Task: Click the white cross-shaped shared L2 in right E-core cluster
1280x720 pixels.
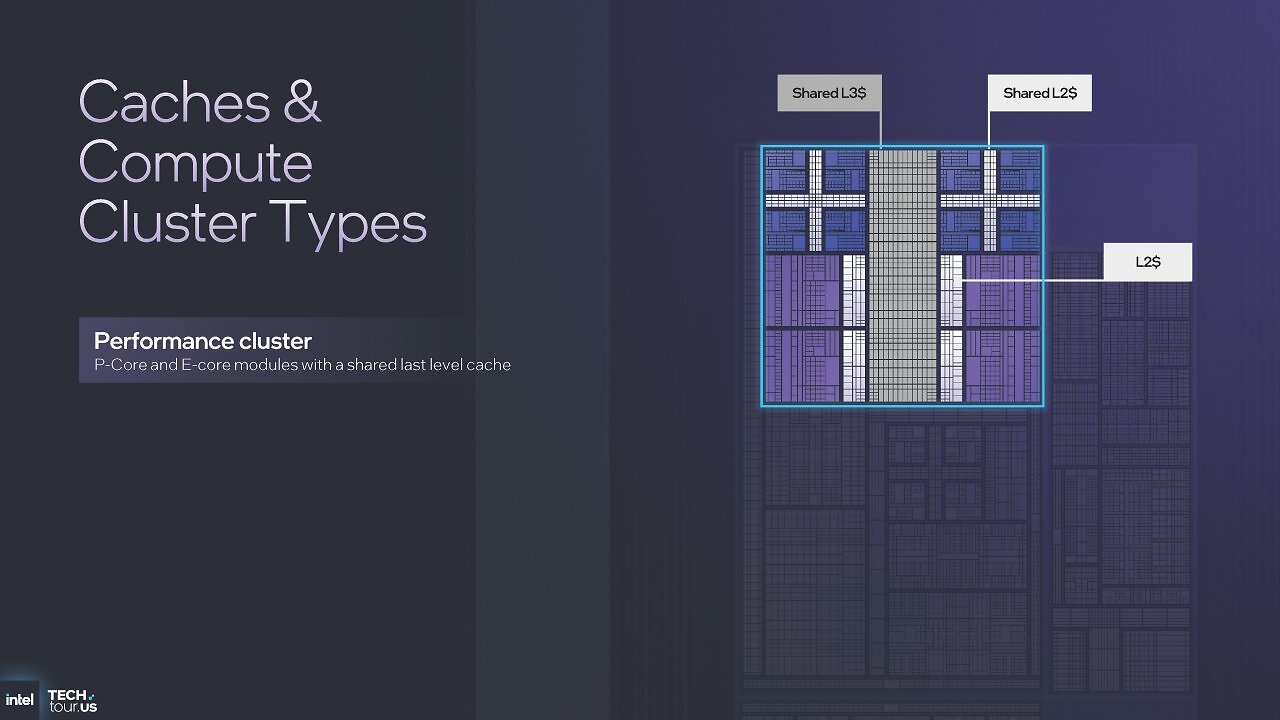Action: click(991, 200)
